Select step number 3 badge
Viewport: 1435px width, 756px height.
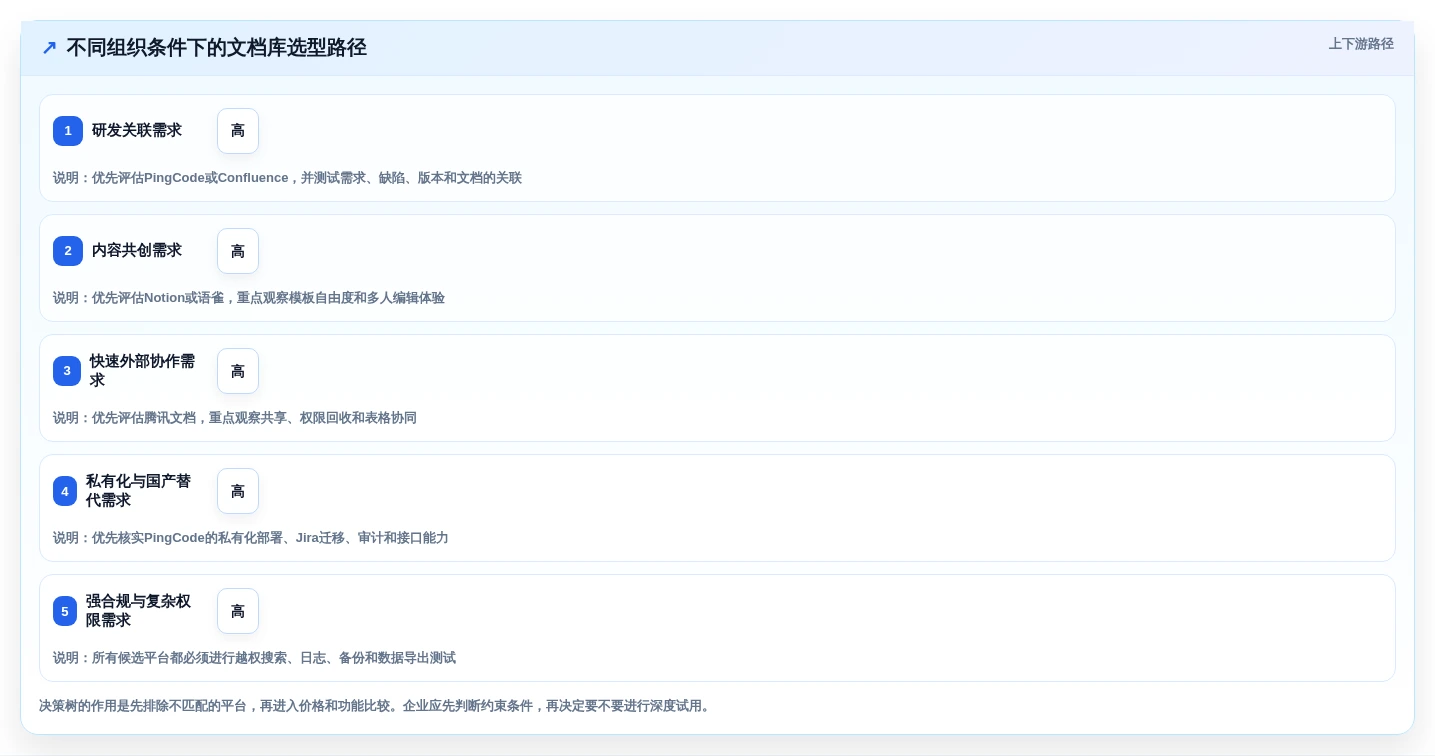coord(67,371)
